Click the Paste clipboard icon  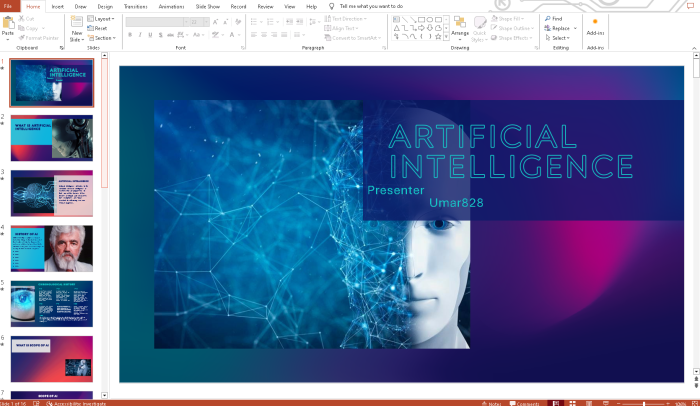pyautogui.click(x=8, y=23)
